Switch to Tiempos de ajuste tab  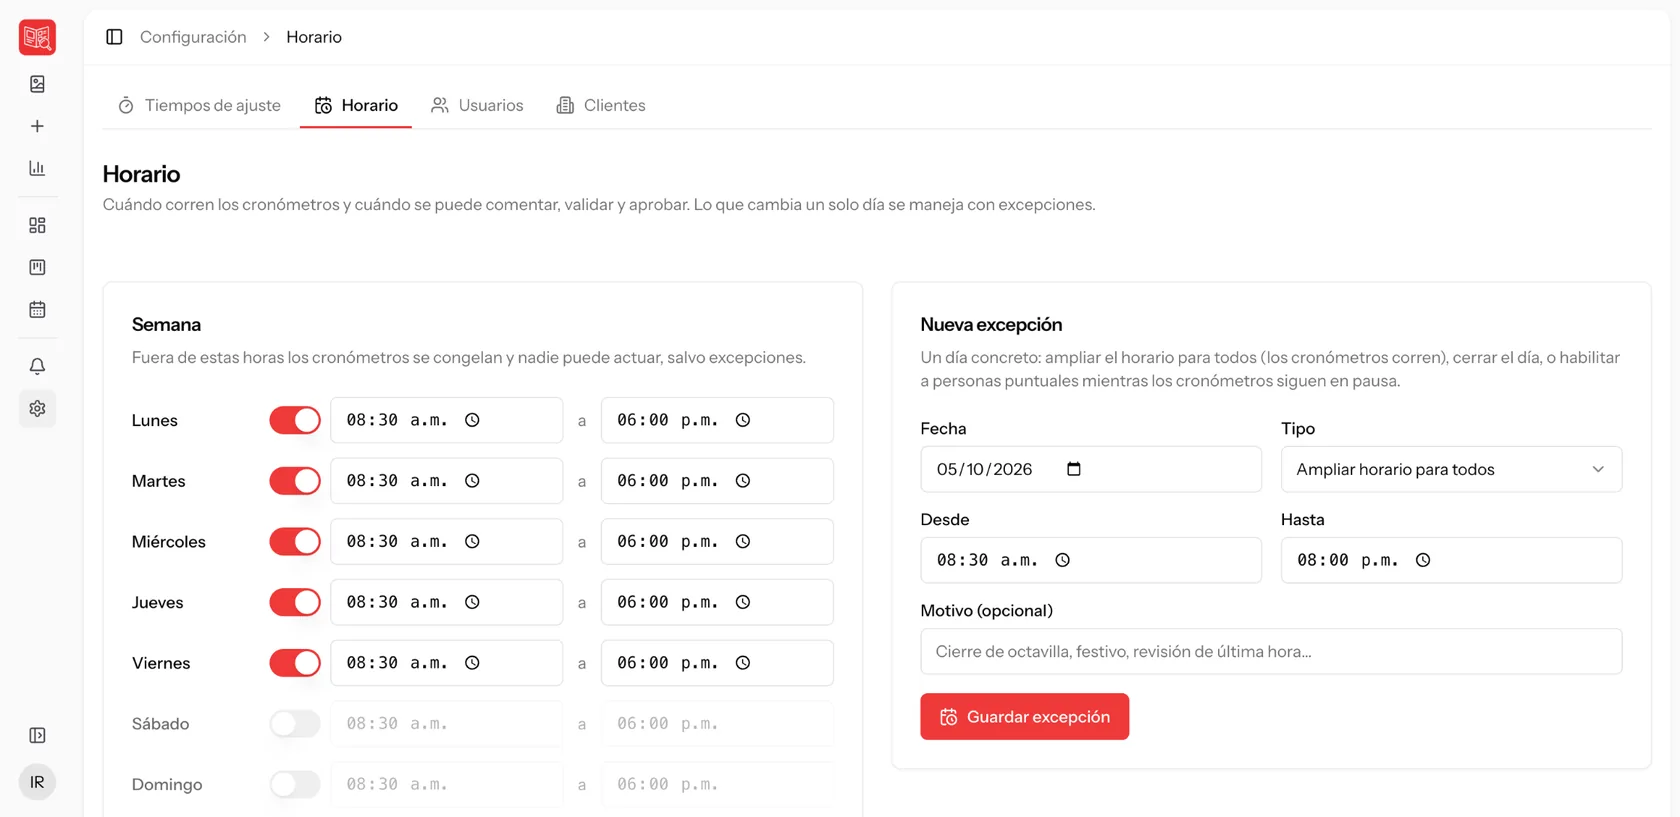pyautogui.click(x=199, y=105)
